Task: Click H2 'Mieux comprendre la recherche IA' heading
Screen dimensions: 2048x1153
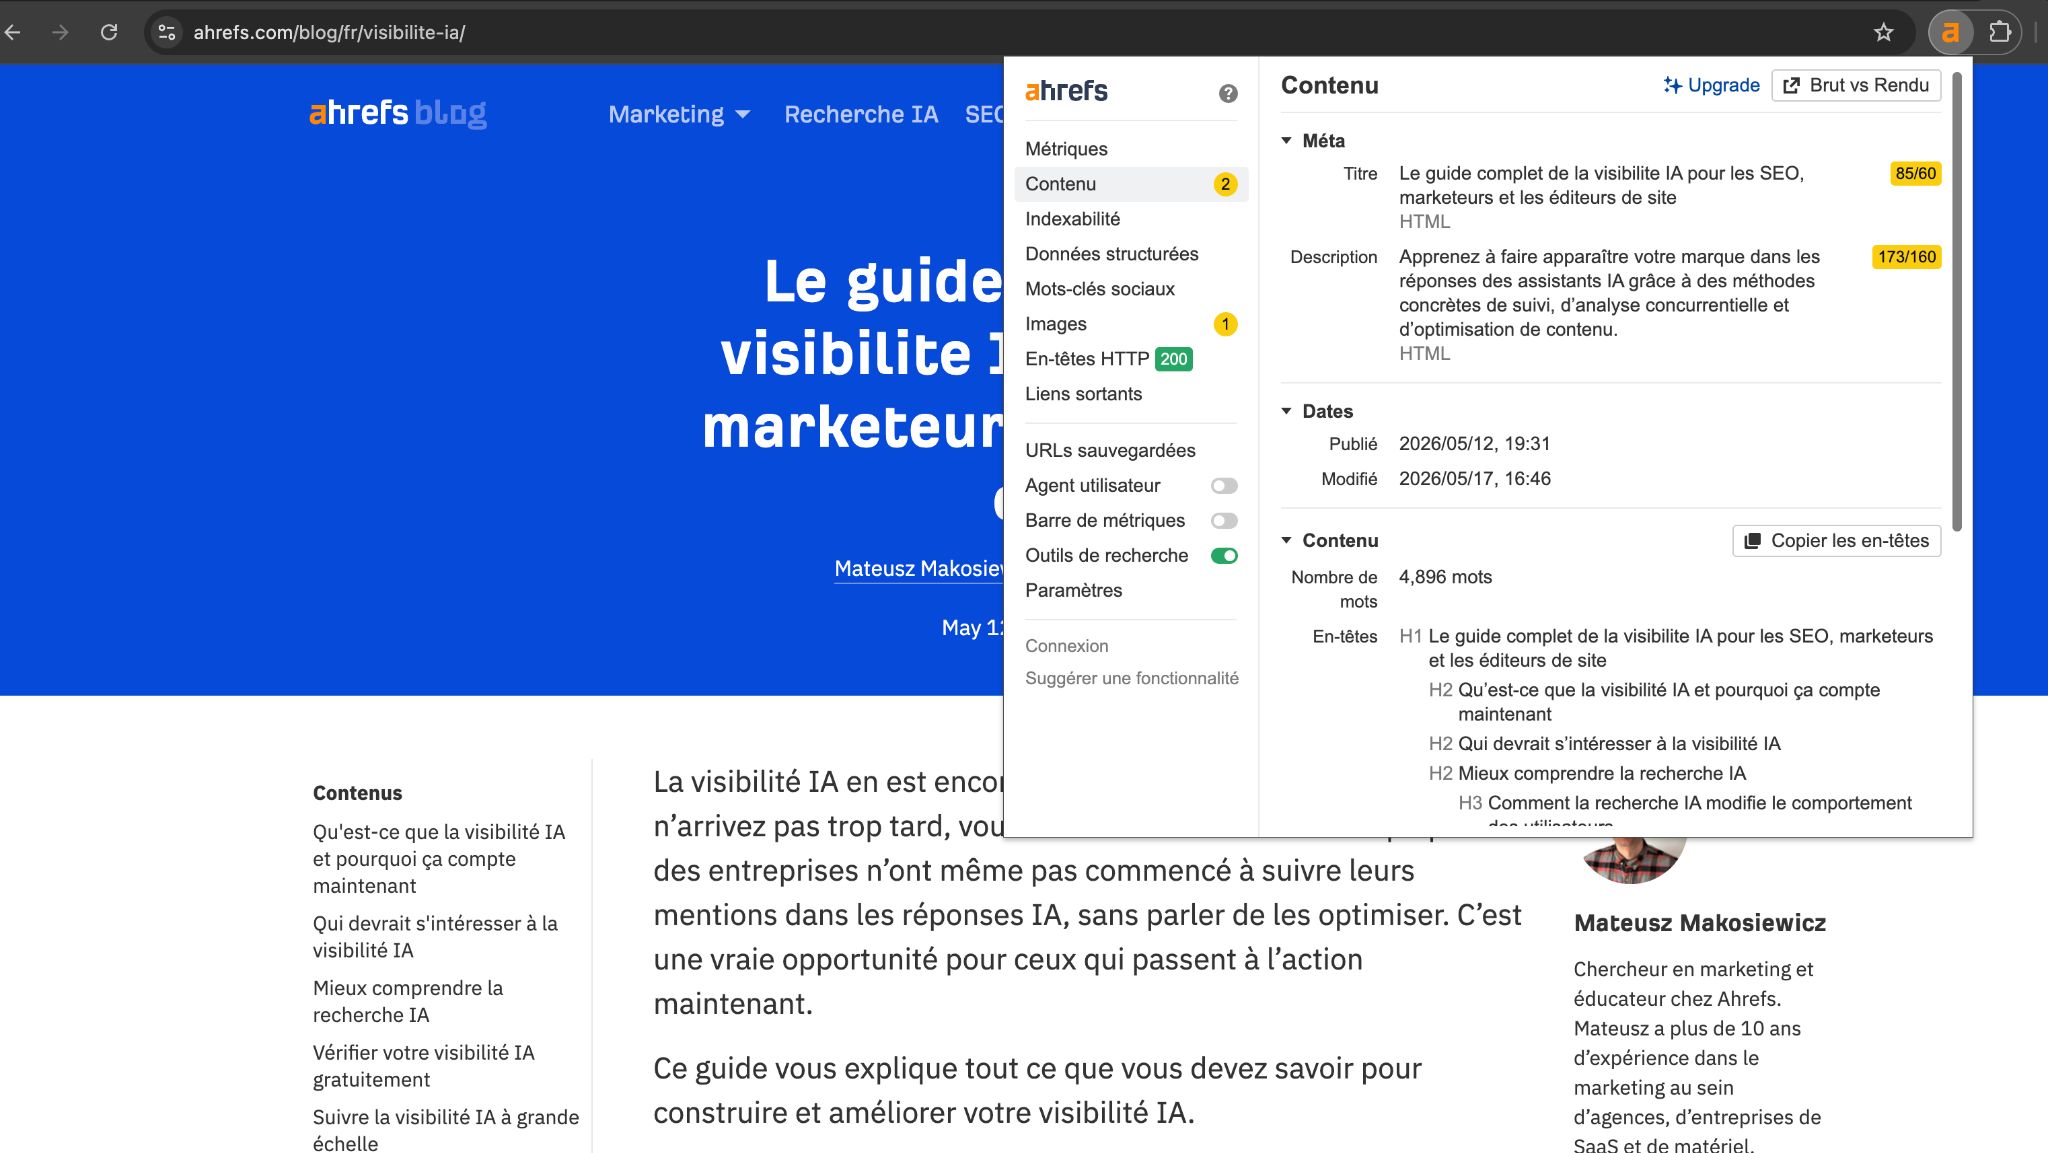Action: click(1587, 773)
